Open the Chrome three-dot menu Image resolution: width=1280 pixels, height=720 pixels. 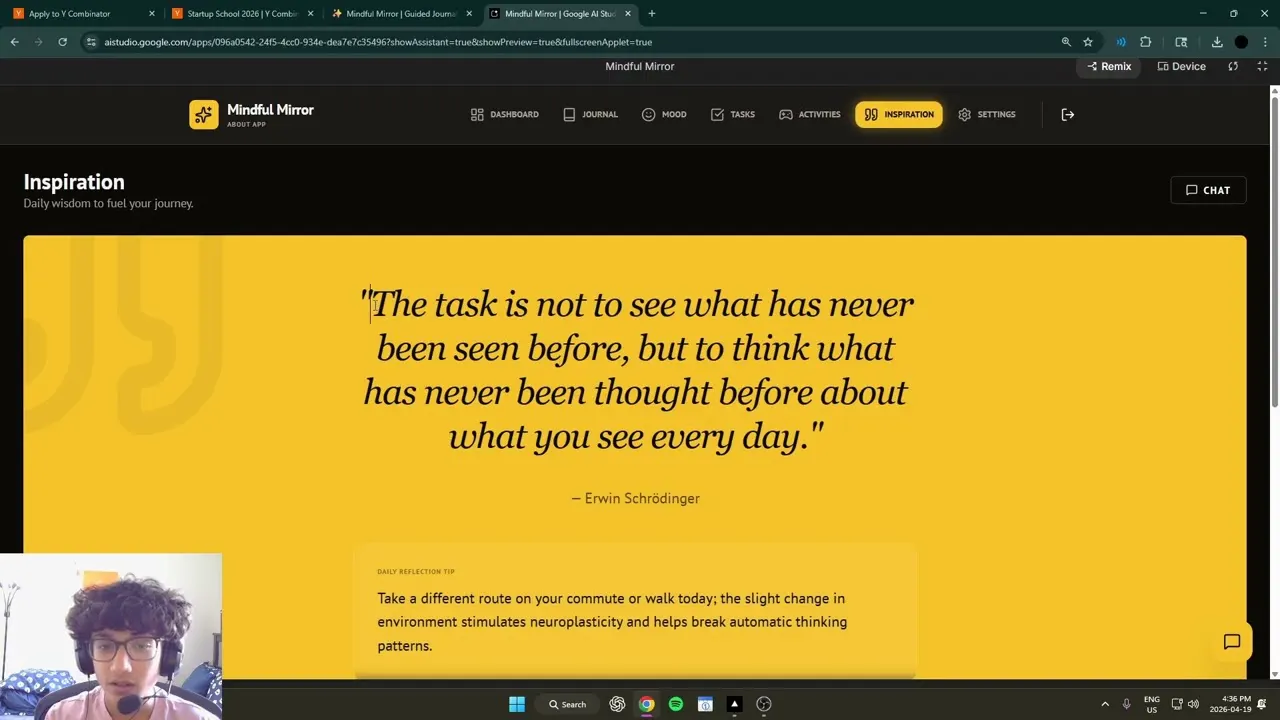tap(1266, 42)
